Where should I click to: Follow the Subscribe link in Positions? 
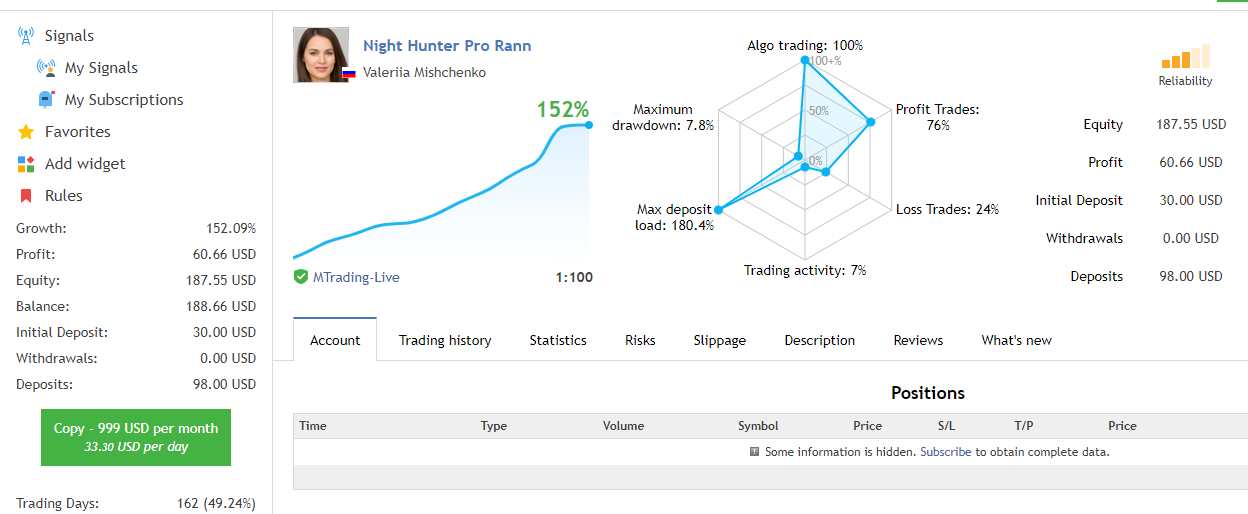[x=946, y=452]
